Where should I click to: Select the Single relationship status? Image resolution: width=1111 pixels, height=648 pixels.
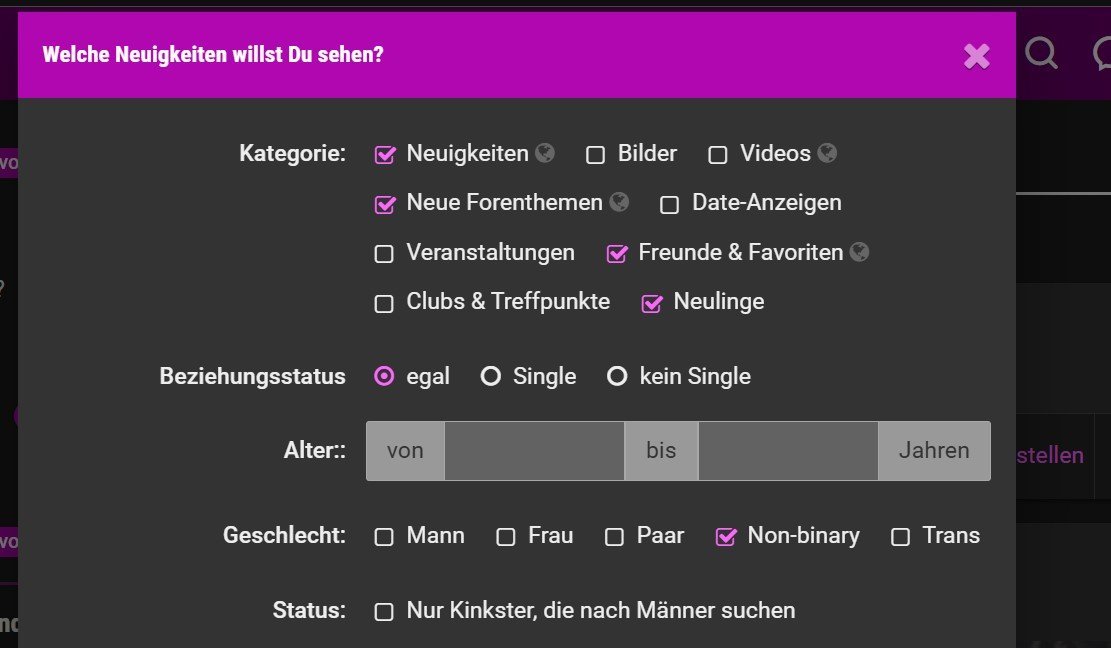coord(491,376)
